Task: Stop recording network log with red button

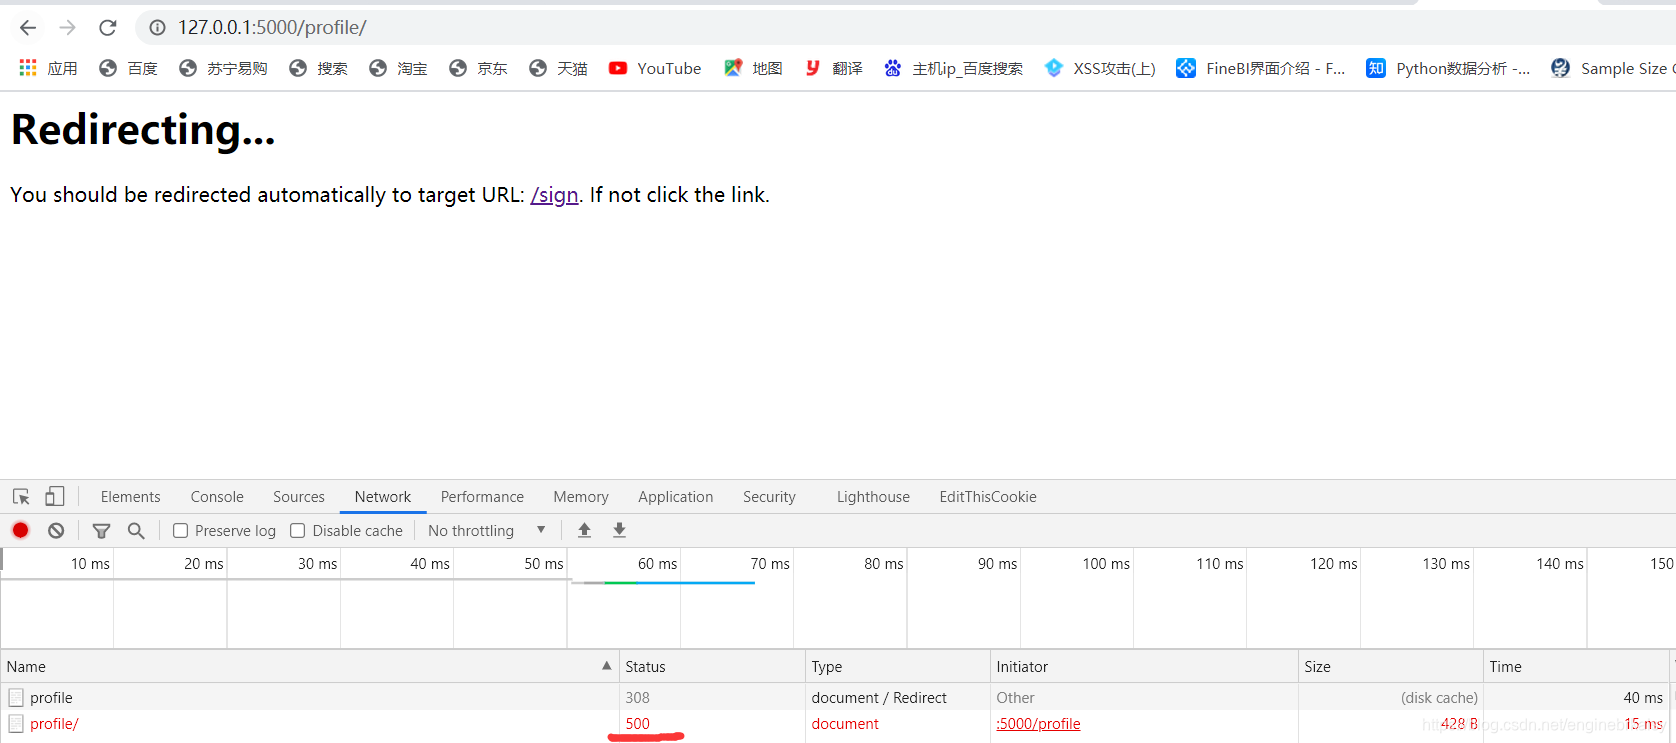Action: tap(21, 531)
